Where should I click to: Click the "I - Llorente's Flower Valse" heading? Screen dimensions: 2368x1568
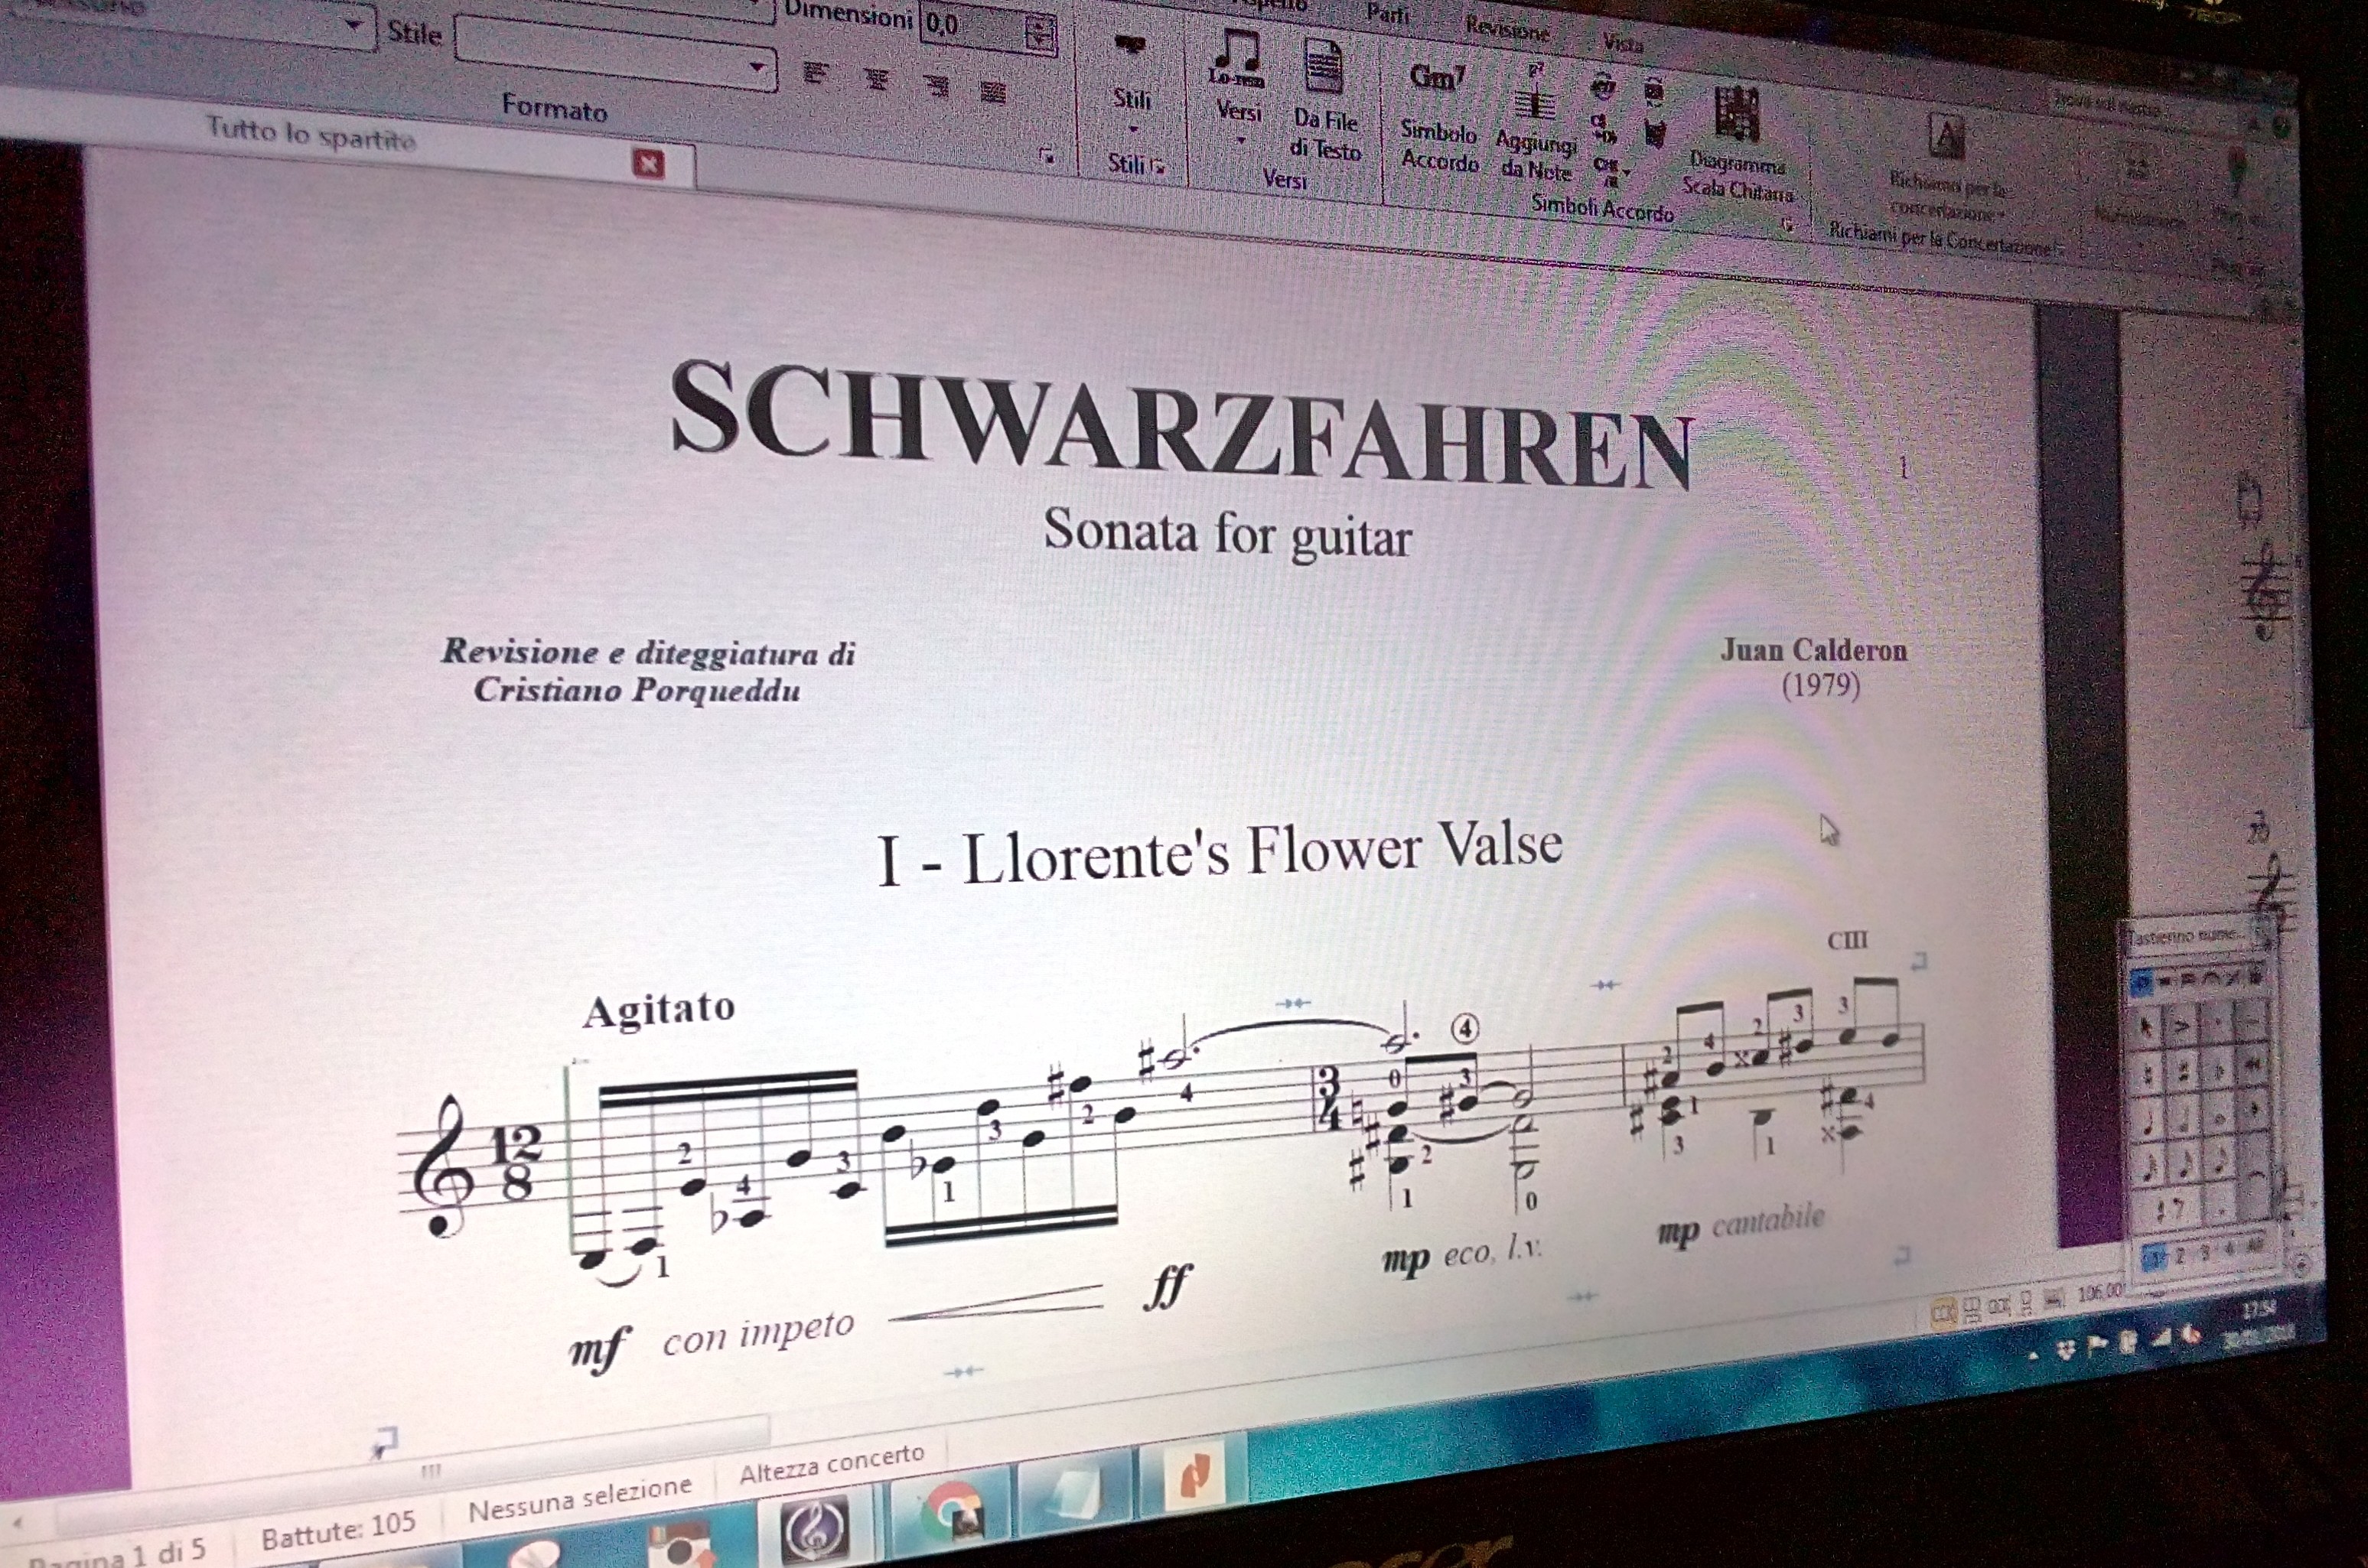coord(1220,853)
